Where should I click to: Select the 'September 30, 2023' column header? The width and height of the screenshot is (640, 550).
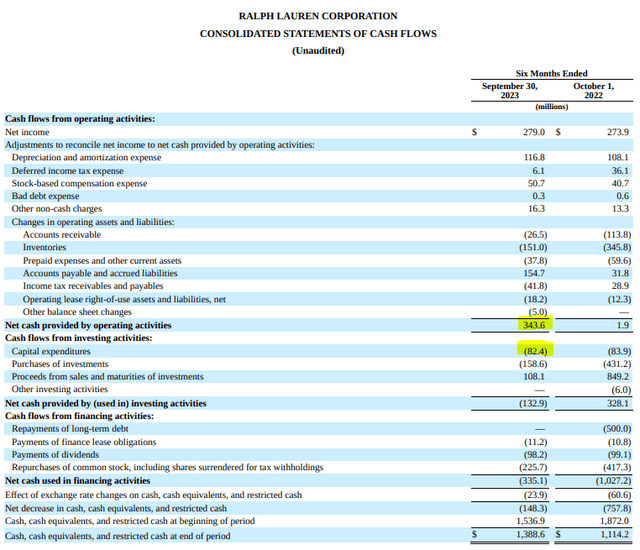510,91
